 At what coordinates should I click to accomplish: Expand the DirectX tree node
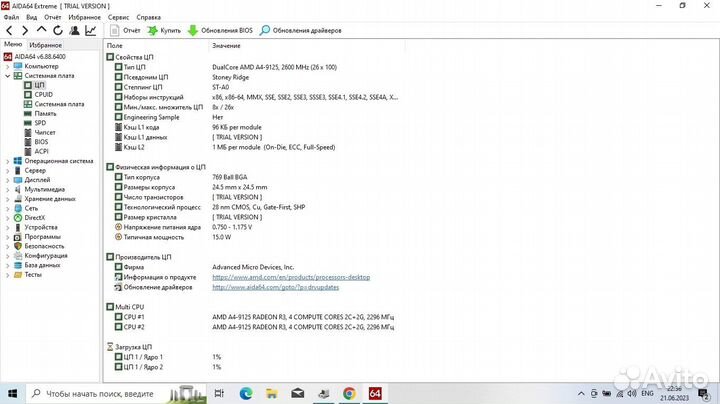[7, 218]
